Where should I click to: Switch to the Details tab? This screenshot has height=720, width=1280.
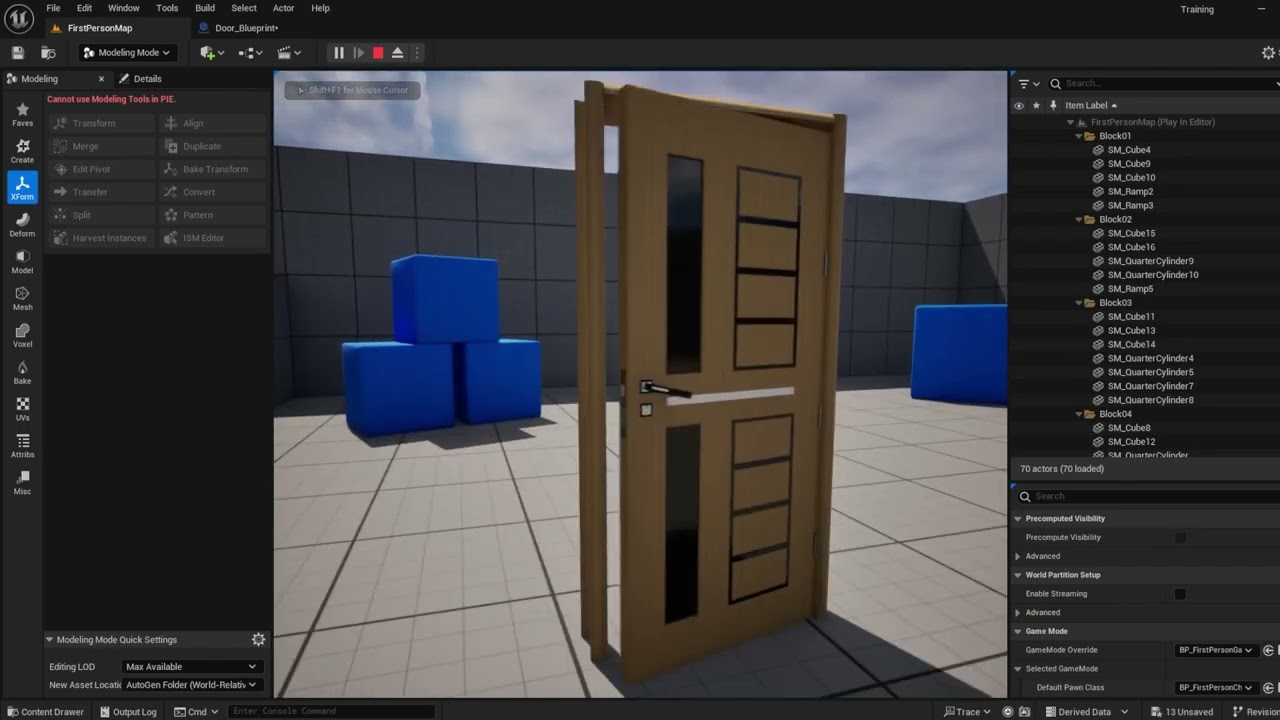tap(140, 79)
